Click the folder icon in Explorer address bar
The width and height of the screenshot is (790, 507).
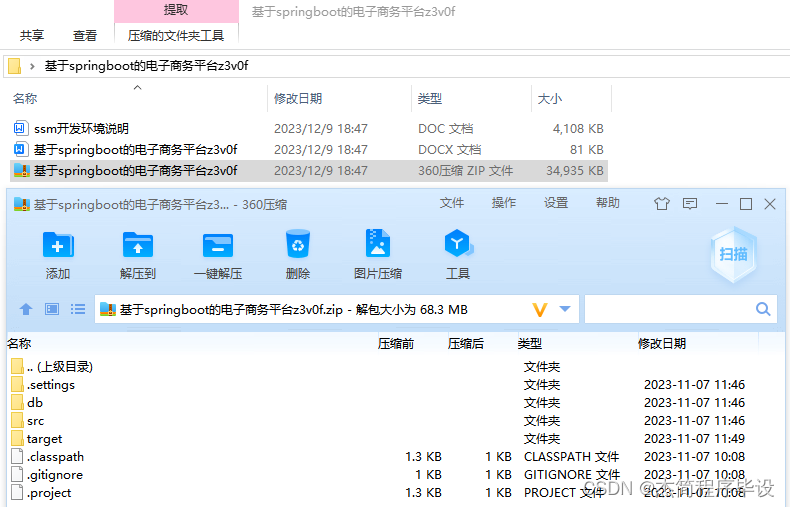[15, 66]
